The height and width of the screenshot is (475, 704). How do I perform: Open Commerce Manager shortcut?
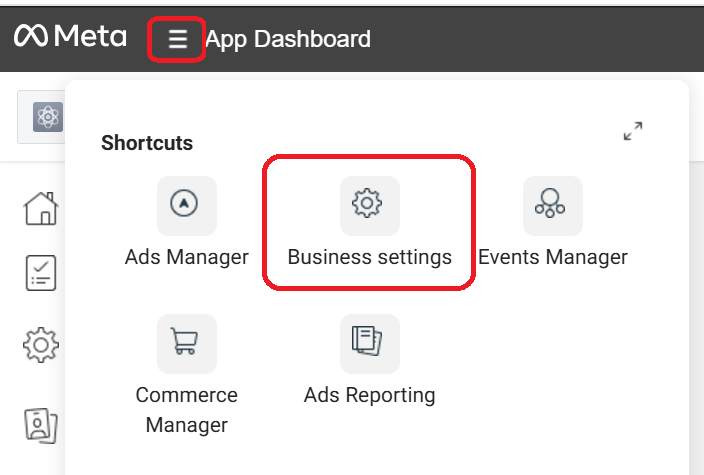187,375
